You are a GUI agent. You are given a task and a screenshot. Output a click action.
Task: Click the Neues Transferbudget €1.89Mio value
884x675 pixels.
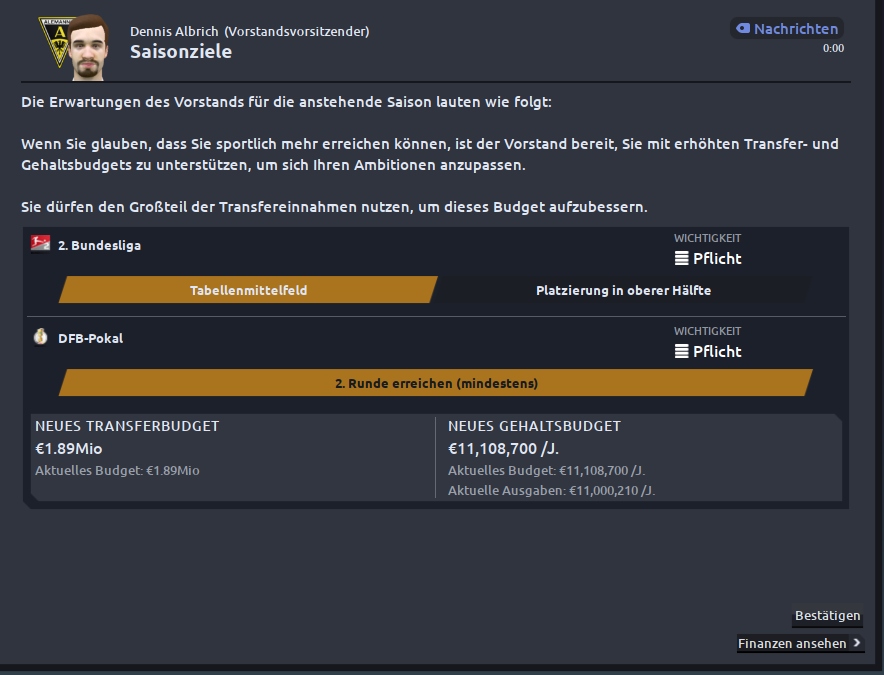pyautogui.click(x=69, y=449)
